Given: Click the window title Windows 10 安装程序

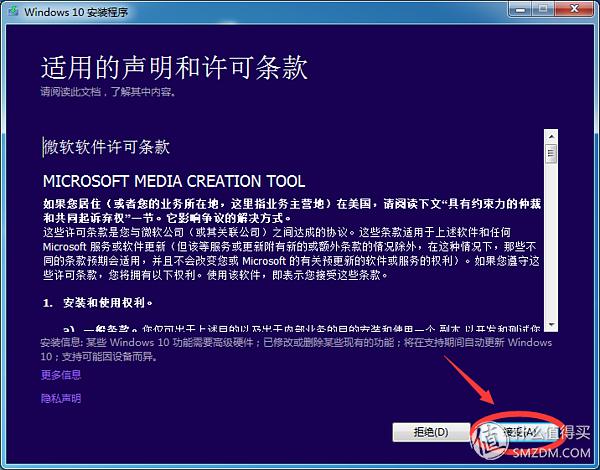Looking at the screenshot, I should click(76, 12).
